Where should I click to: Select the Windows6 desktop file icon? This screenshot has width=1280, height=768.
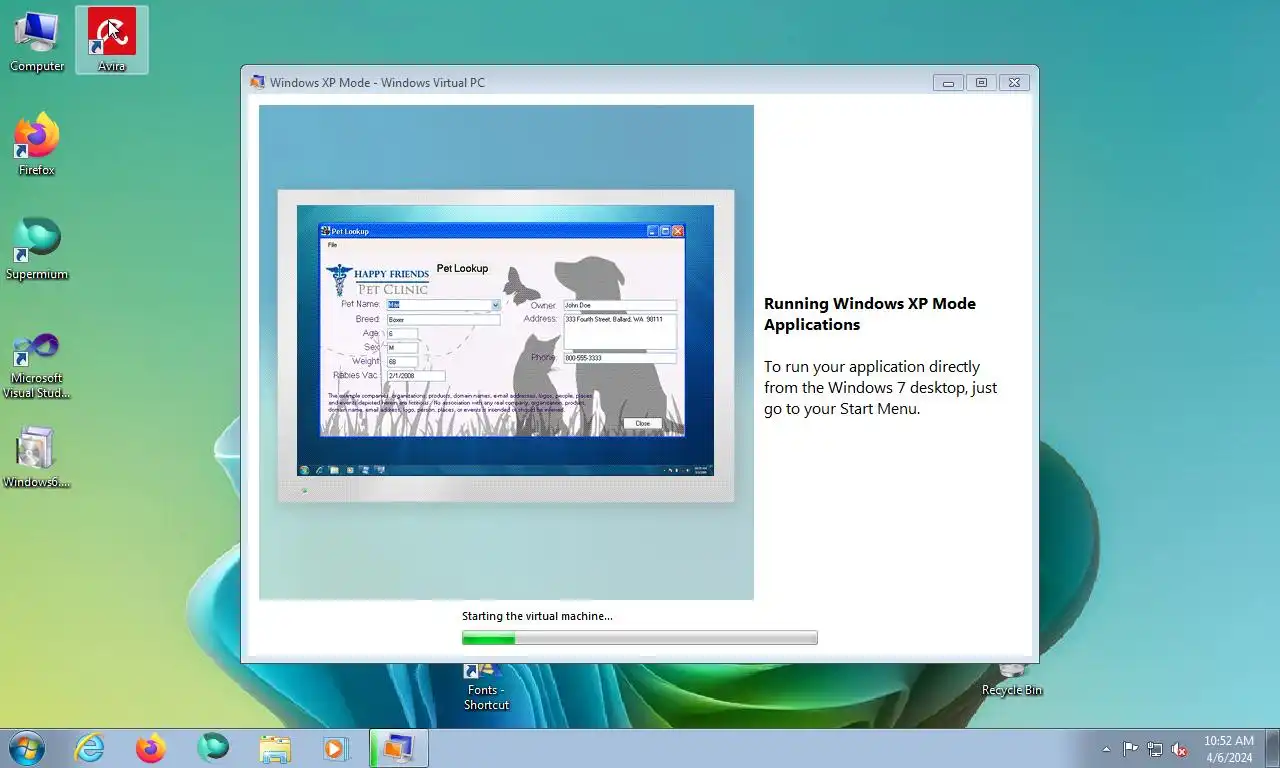(37, 458)
